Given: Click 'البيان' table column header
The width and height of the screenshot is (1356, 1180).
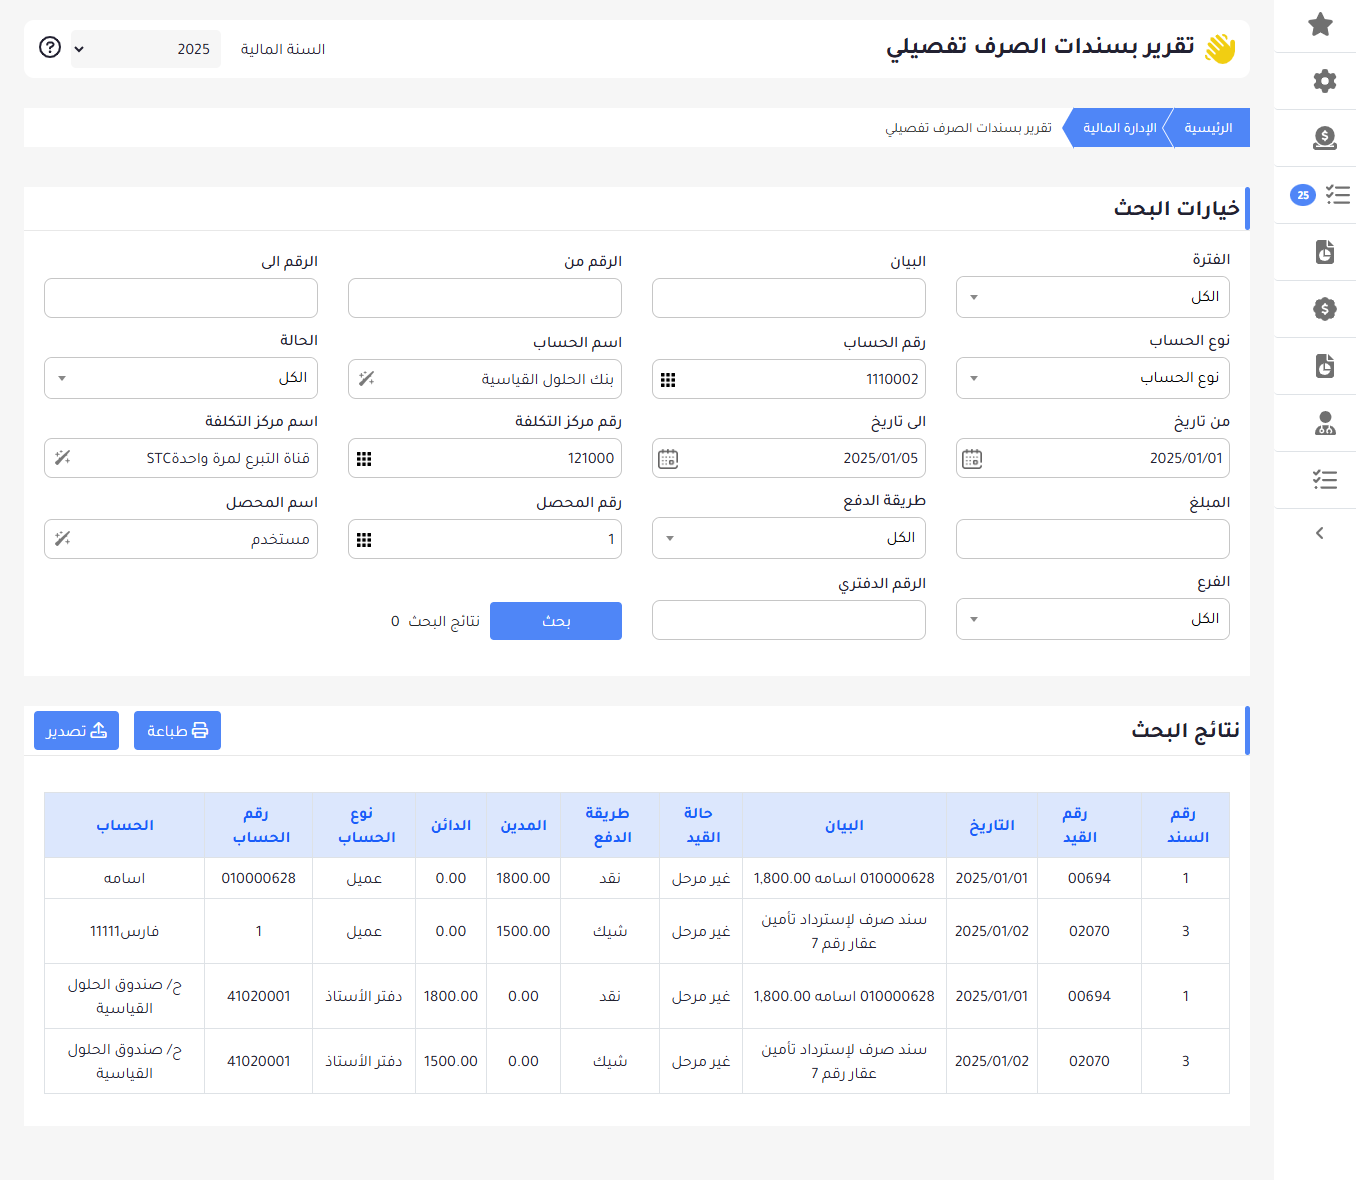Looking at the screenshot, I should tap(844, 825).
